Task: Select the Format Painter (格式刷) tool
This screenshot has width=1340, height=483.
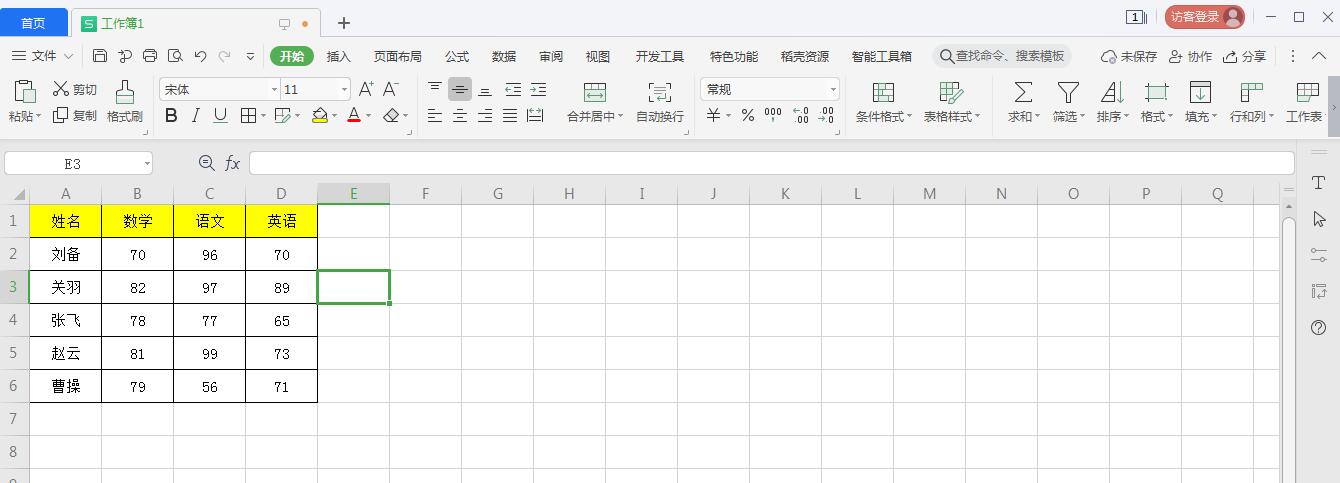Action: [x=125, y=103]
